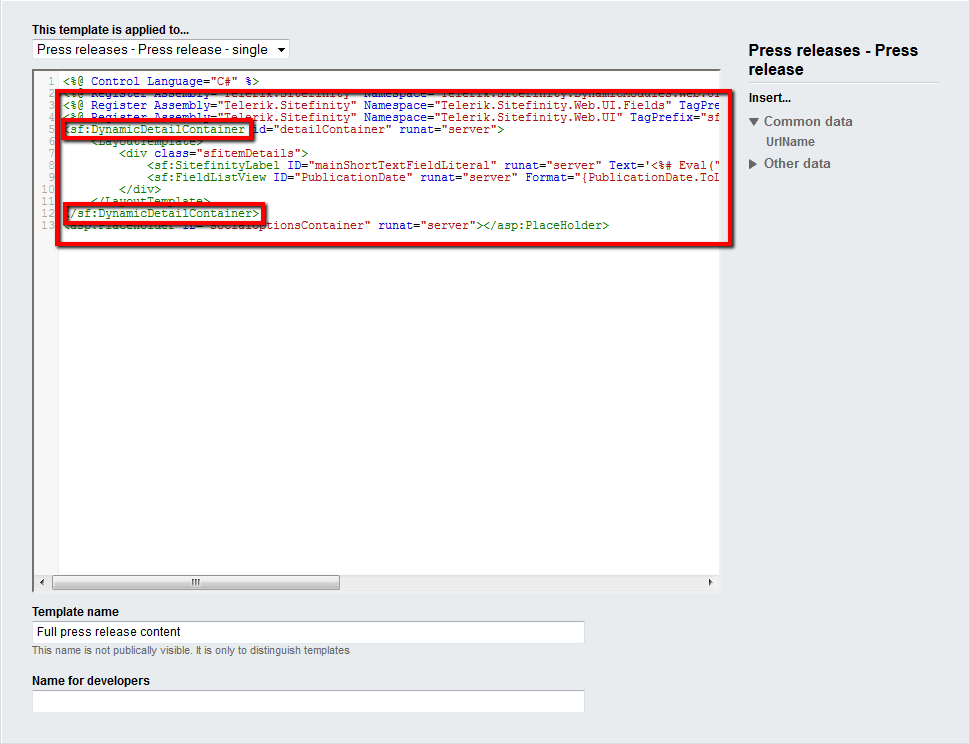Screen dimensions: 970x744
Task: Click the closing /sf:DynamicDetailContainer tag
Action: click(163, 214)
